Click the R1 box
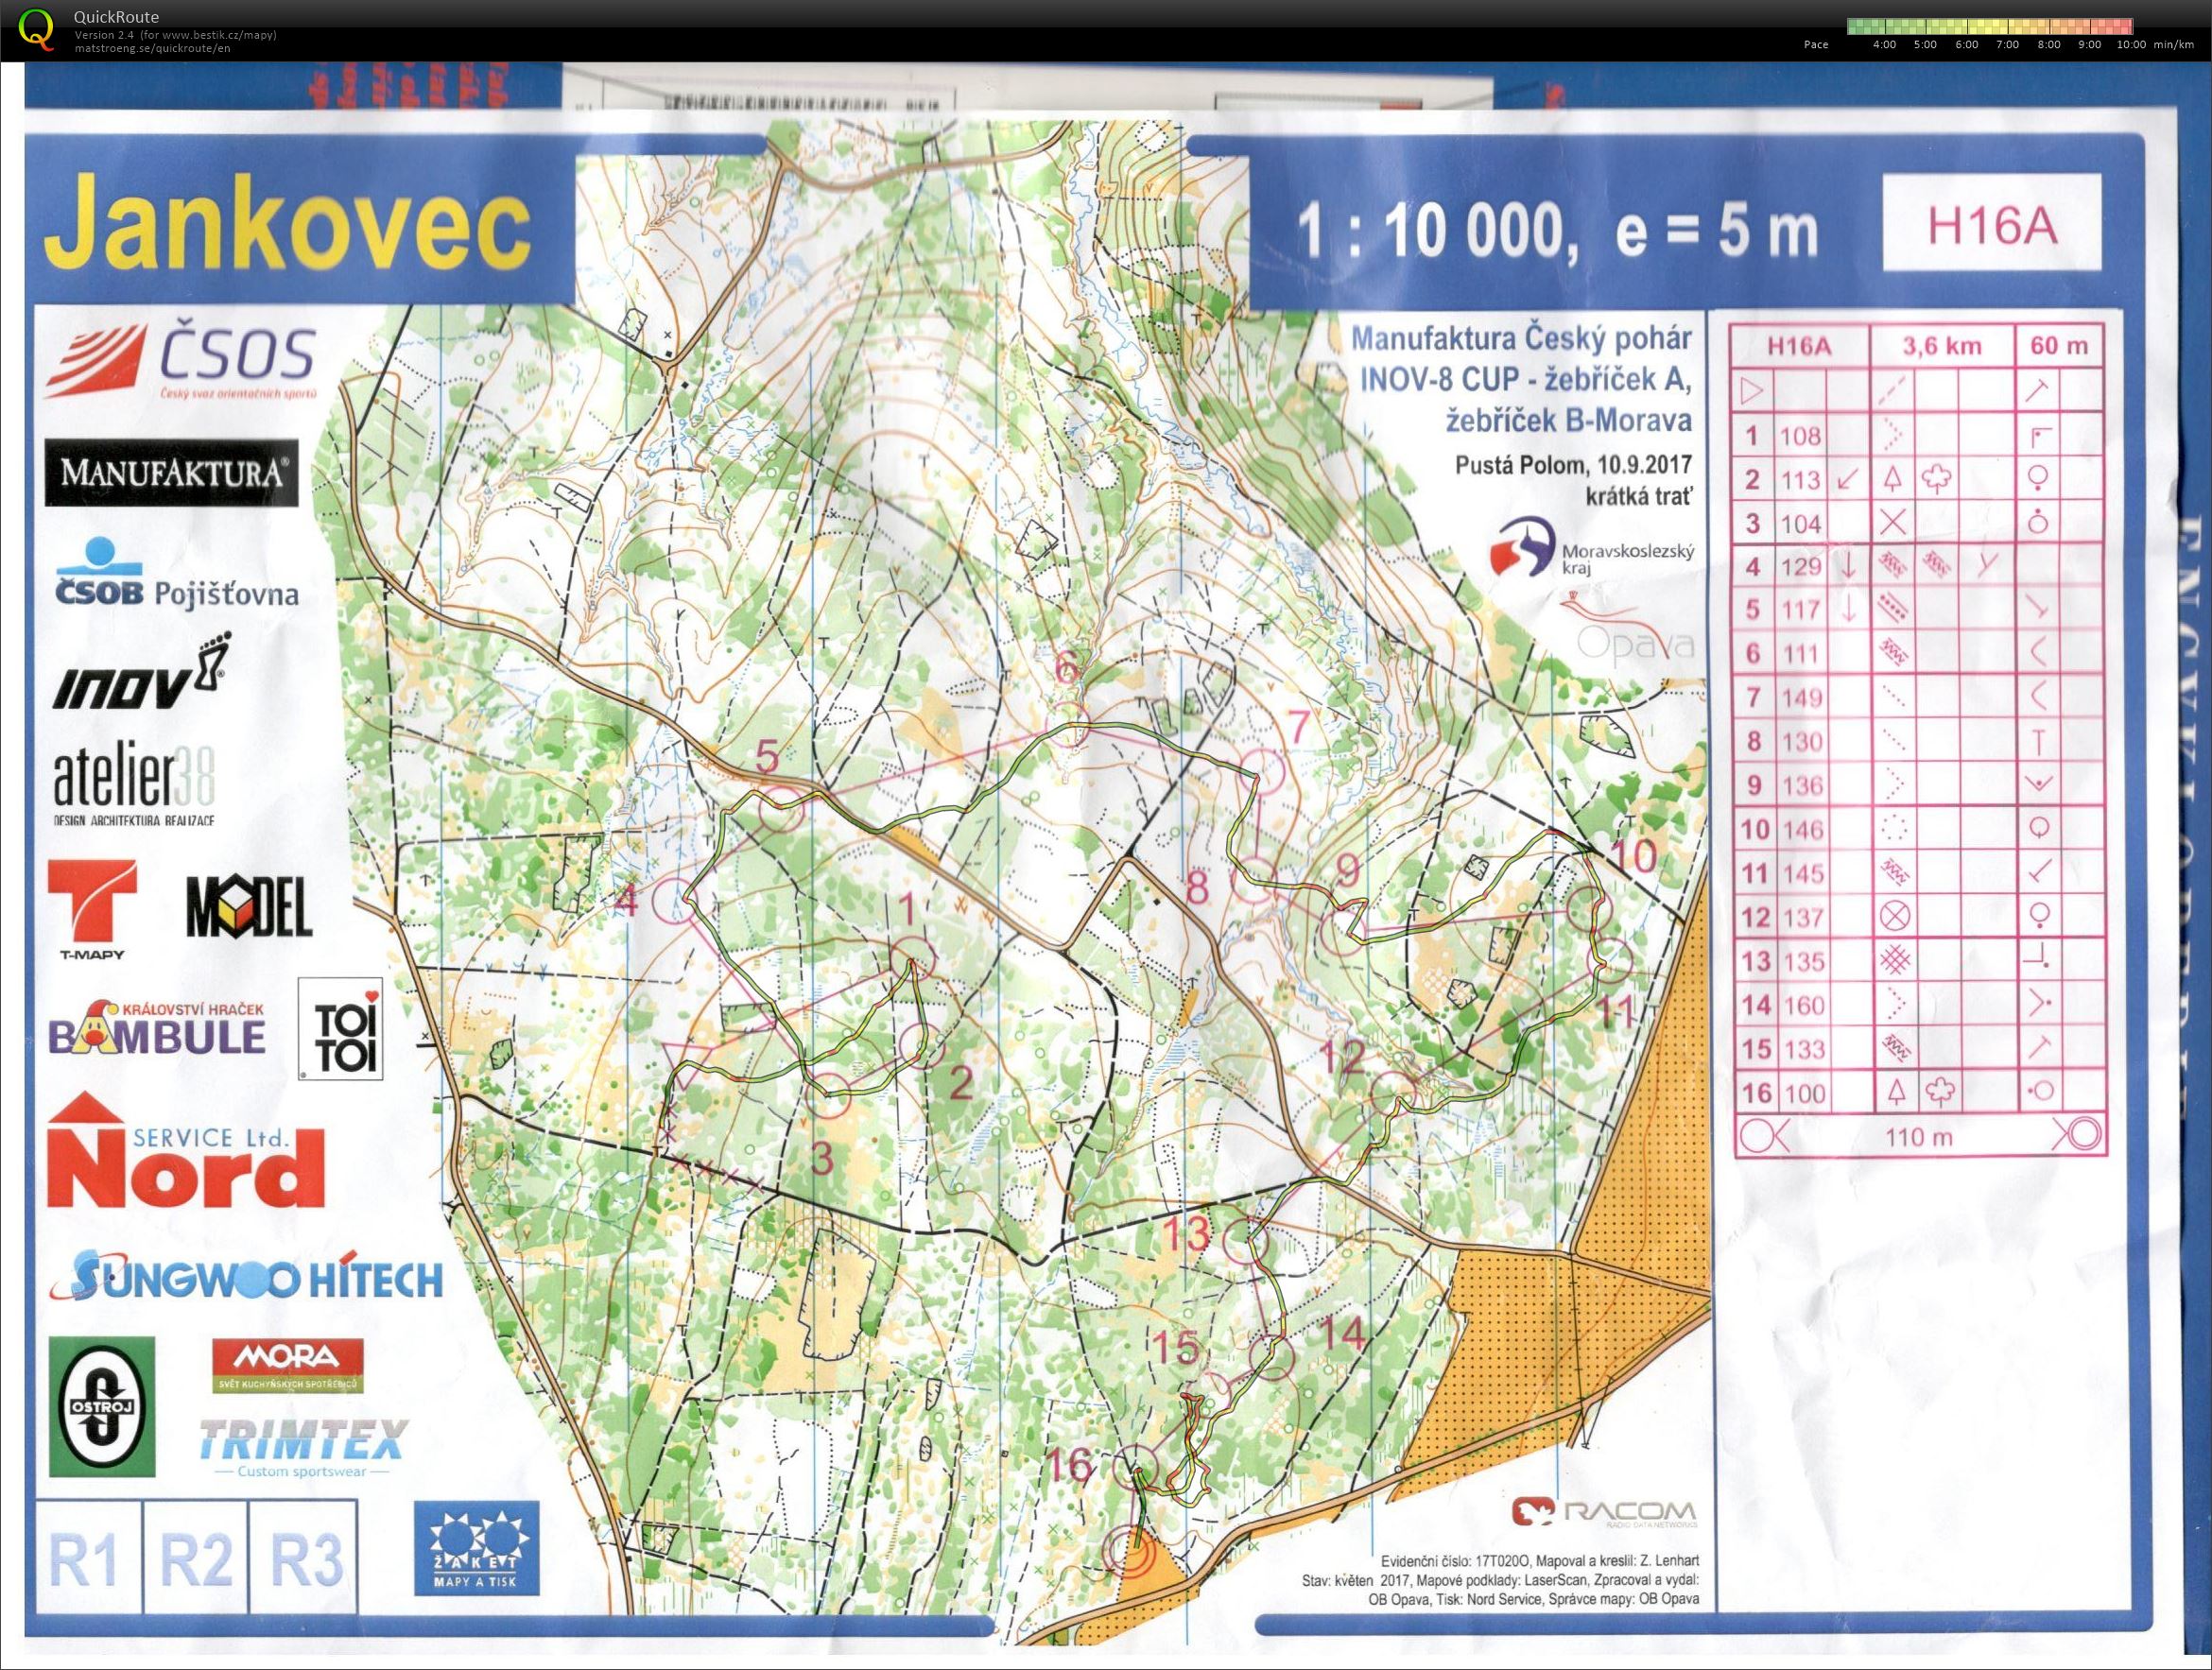The width and height of the screenshot is (2212, 1670). [x=83, y=1558]
